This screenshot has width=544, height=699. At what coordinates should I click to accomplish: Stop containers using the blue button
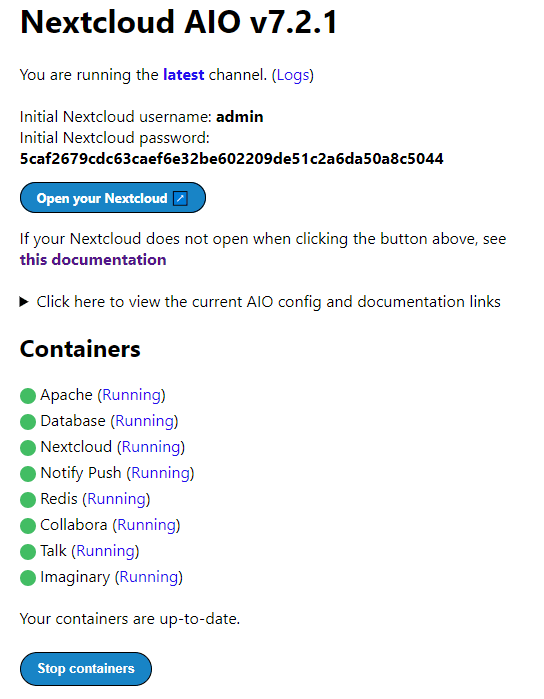click(x=86, y=669)
